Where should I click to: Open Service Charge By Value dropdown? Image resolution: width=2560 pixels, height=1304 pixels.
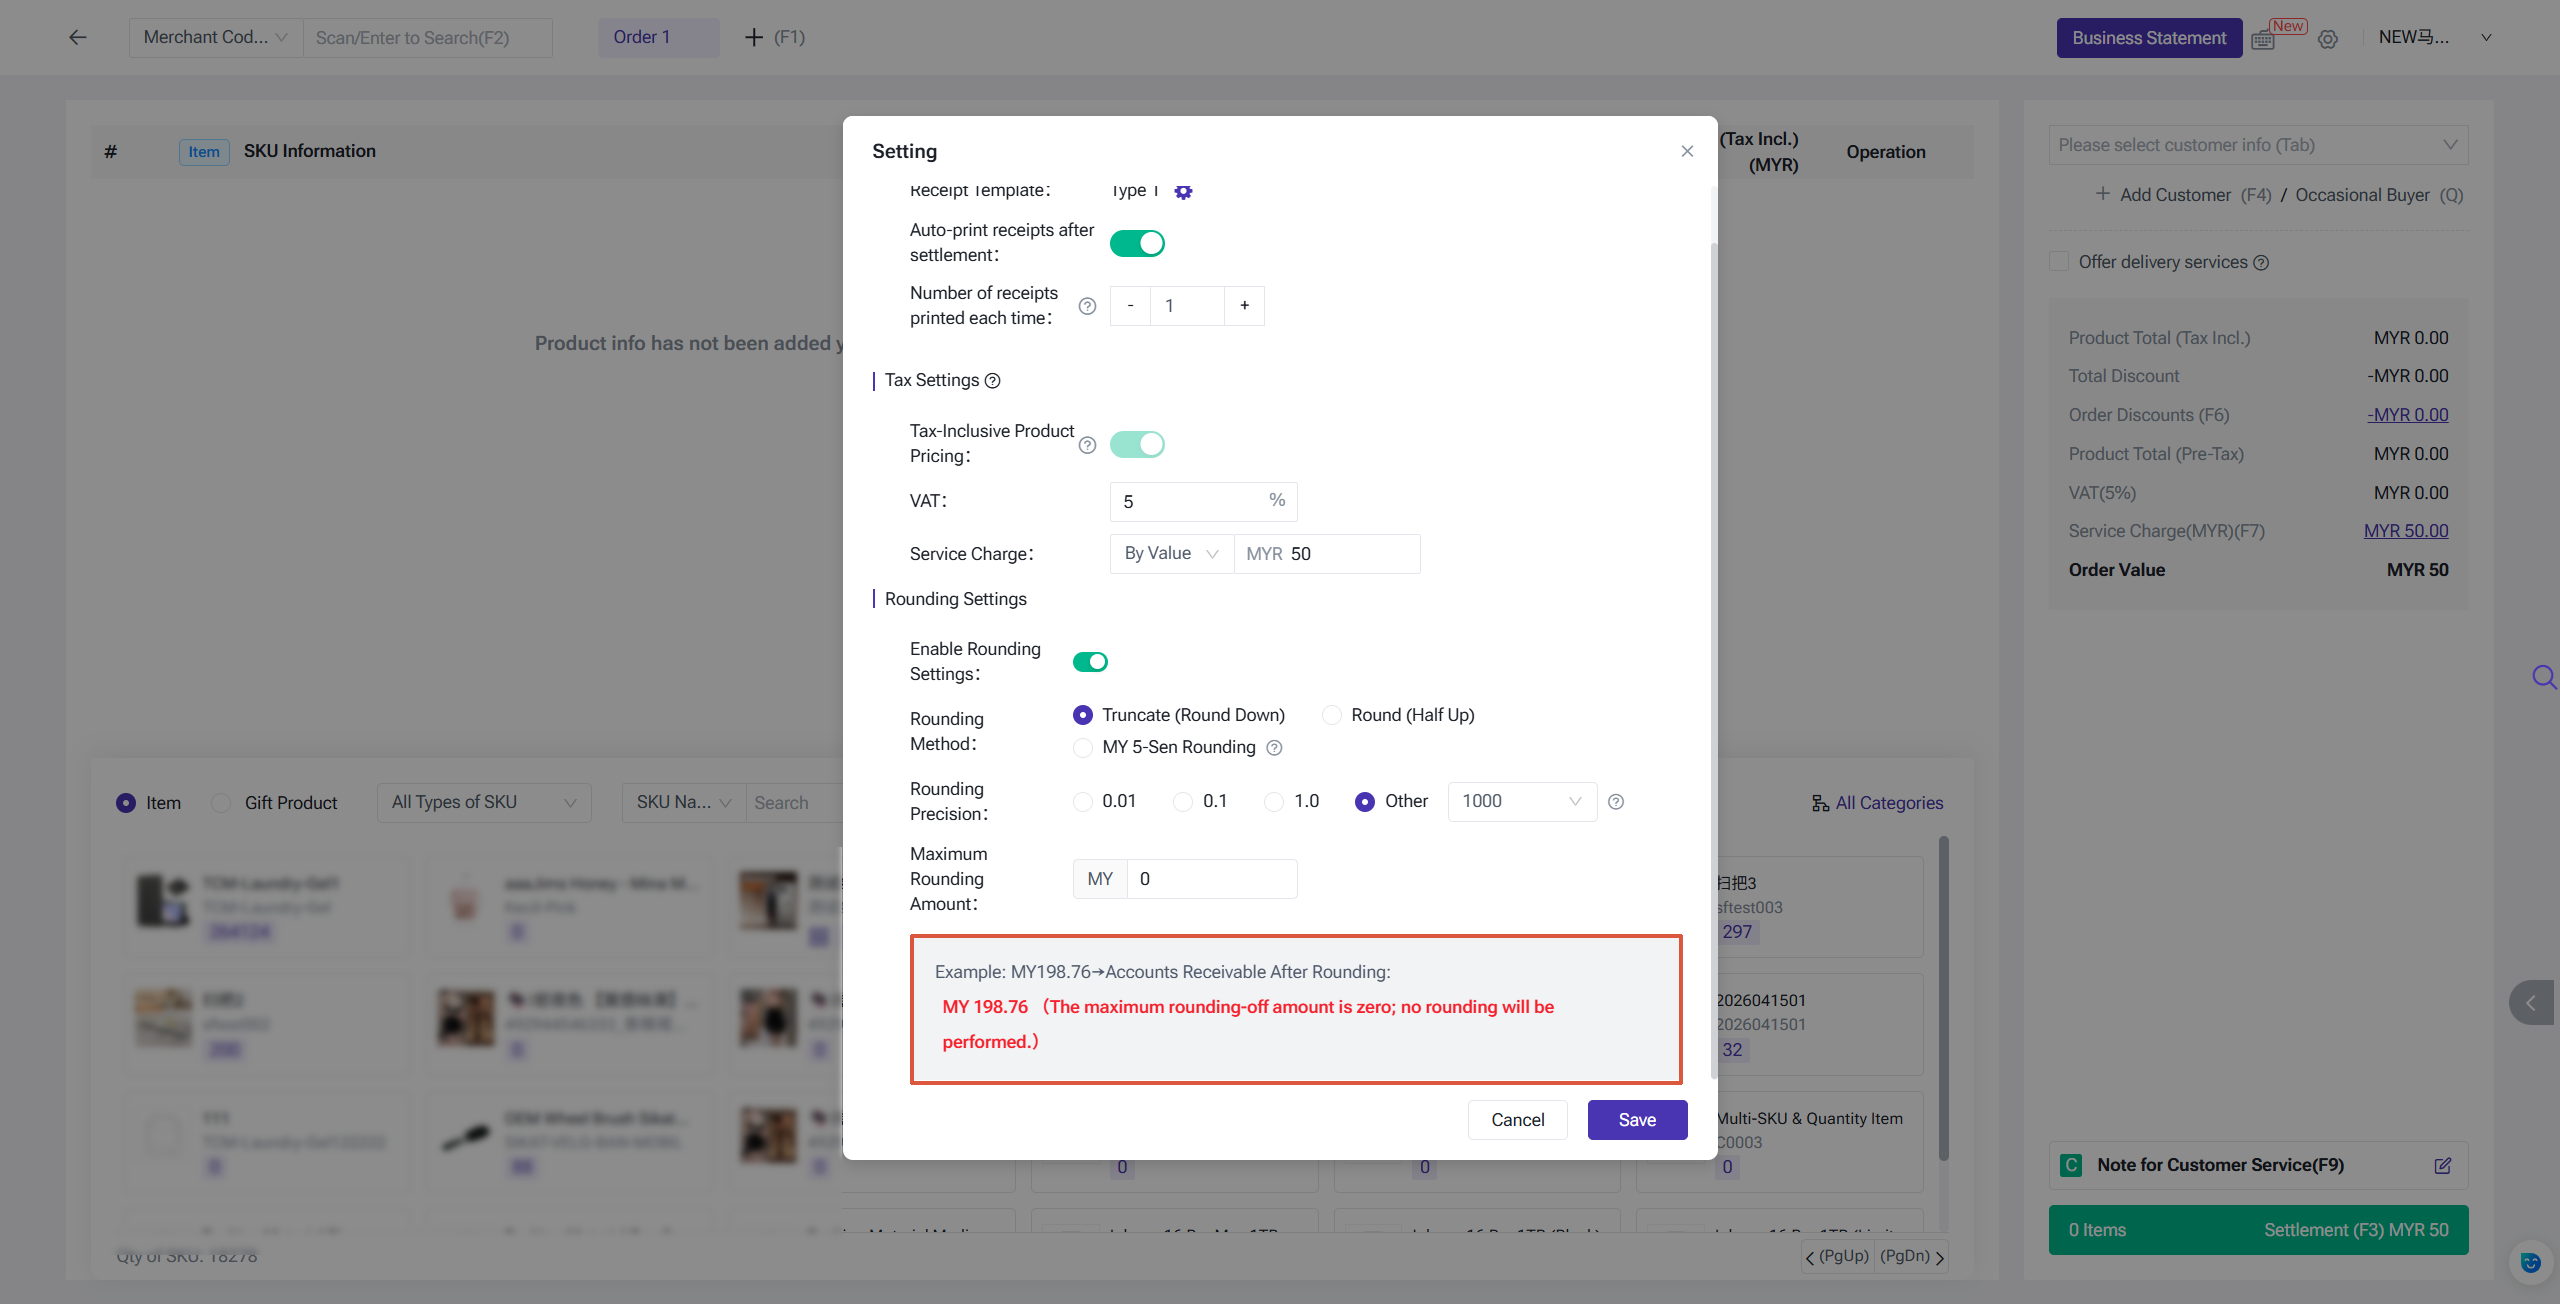click(x=1171, y=554)
